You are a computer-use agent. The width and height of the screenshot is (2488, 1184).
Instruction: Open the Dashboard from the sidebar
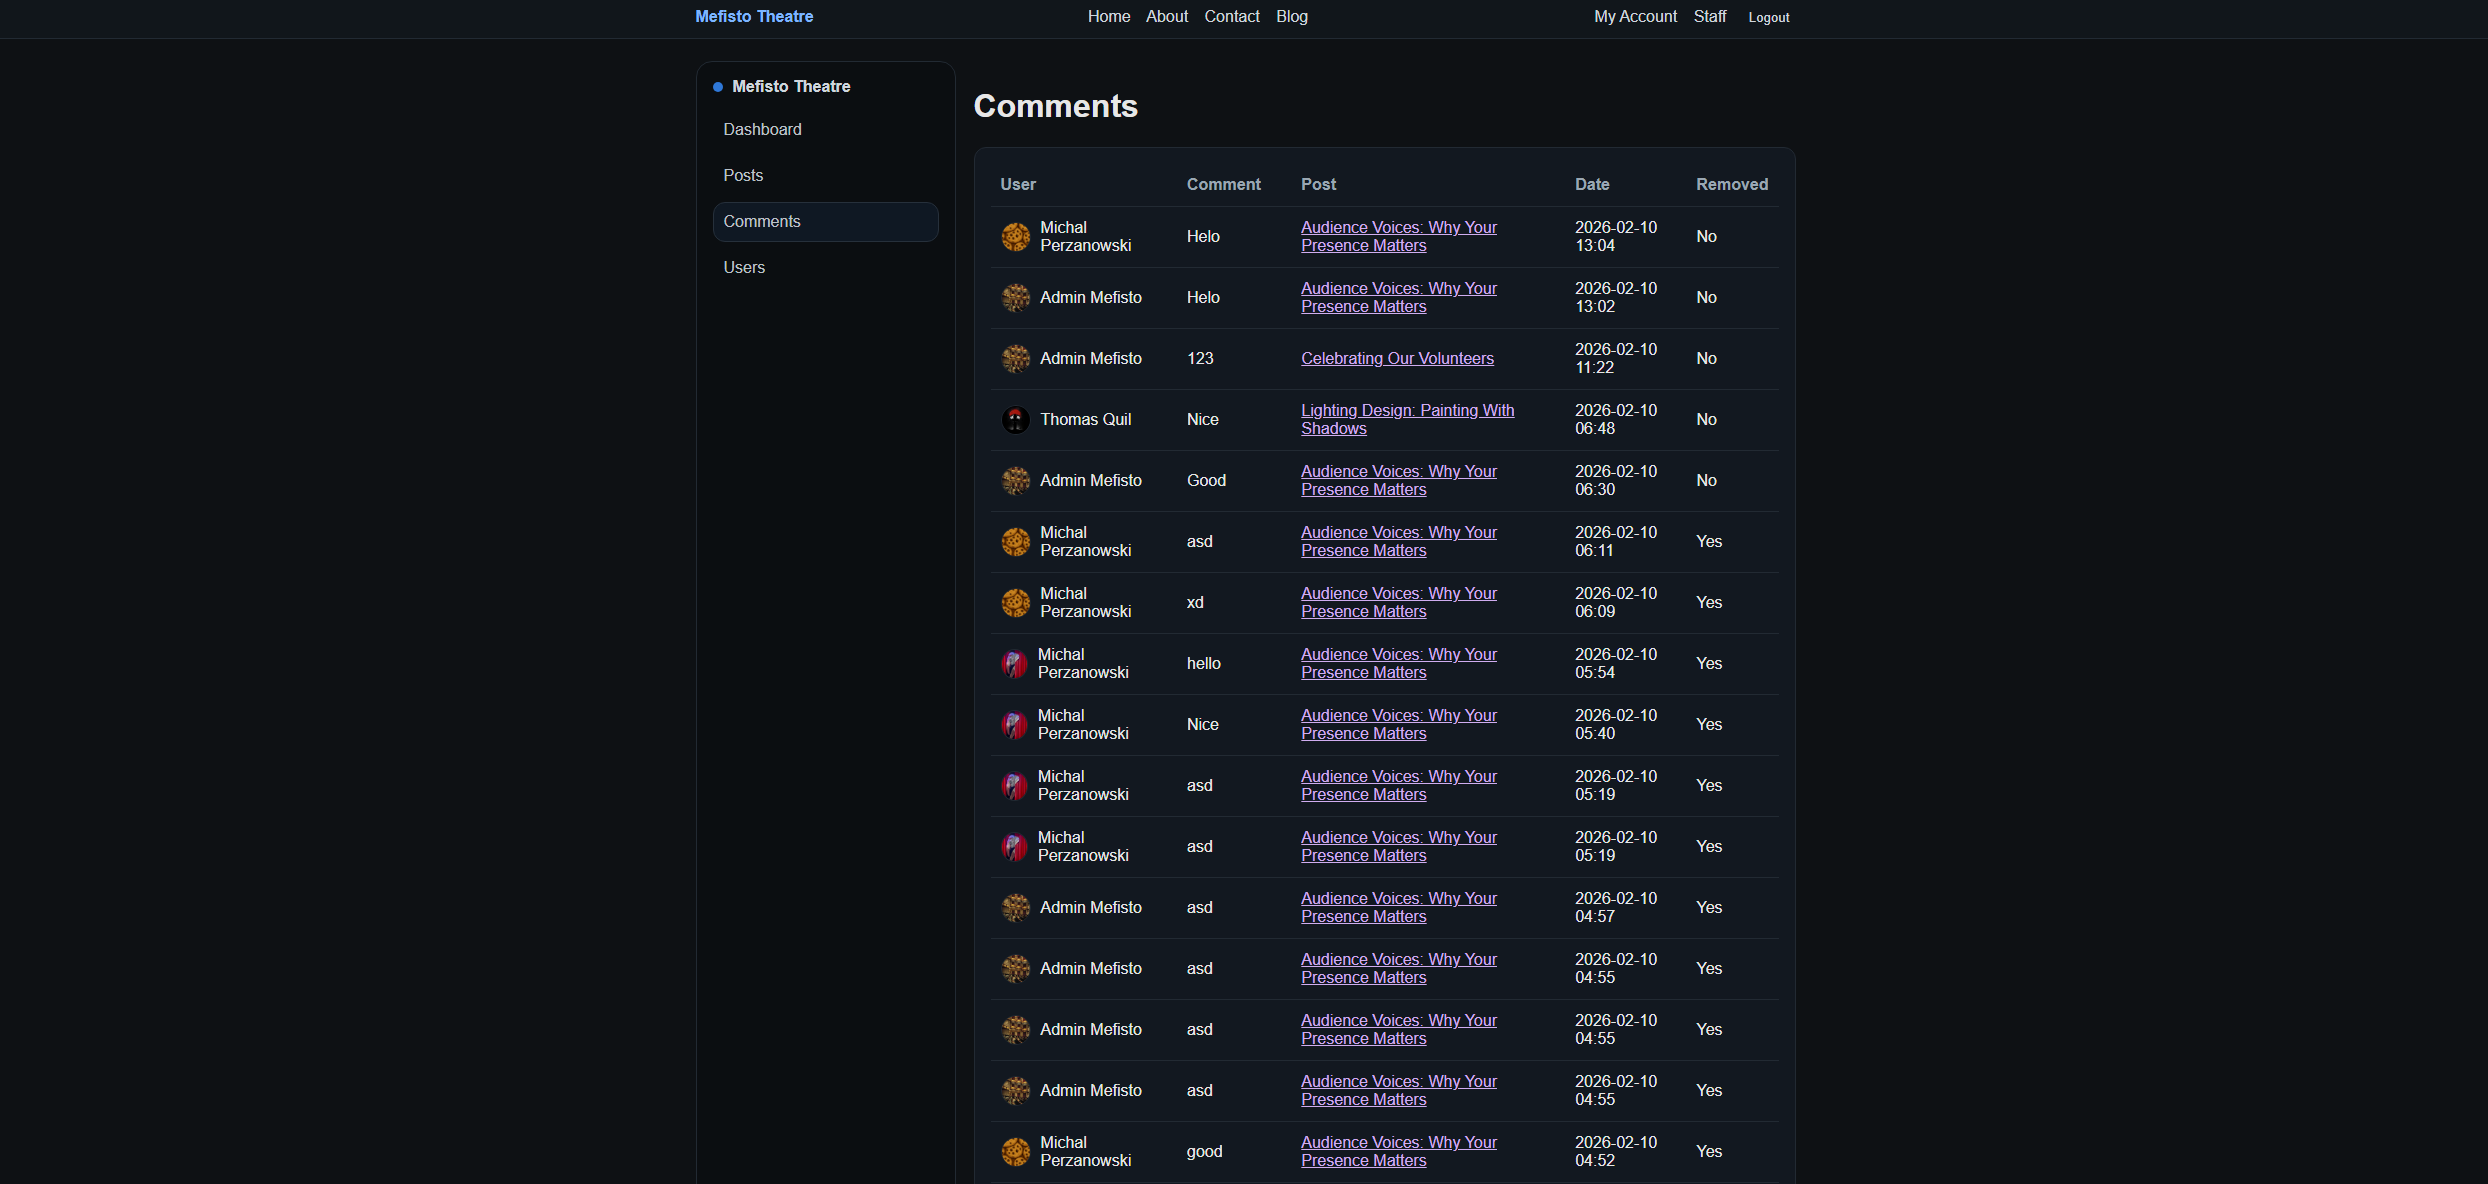[762, 129]
